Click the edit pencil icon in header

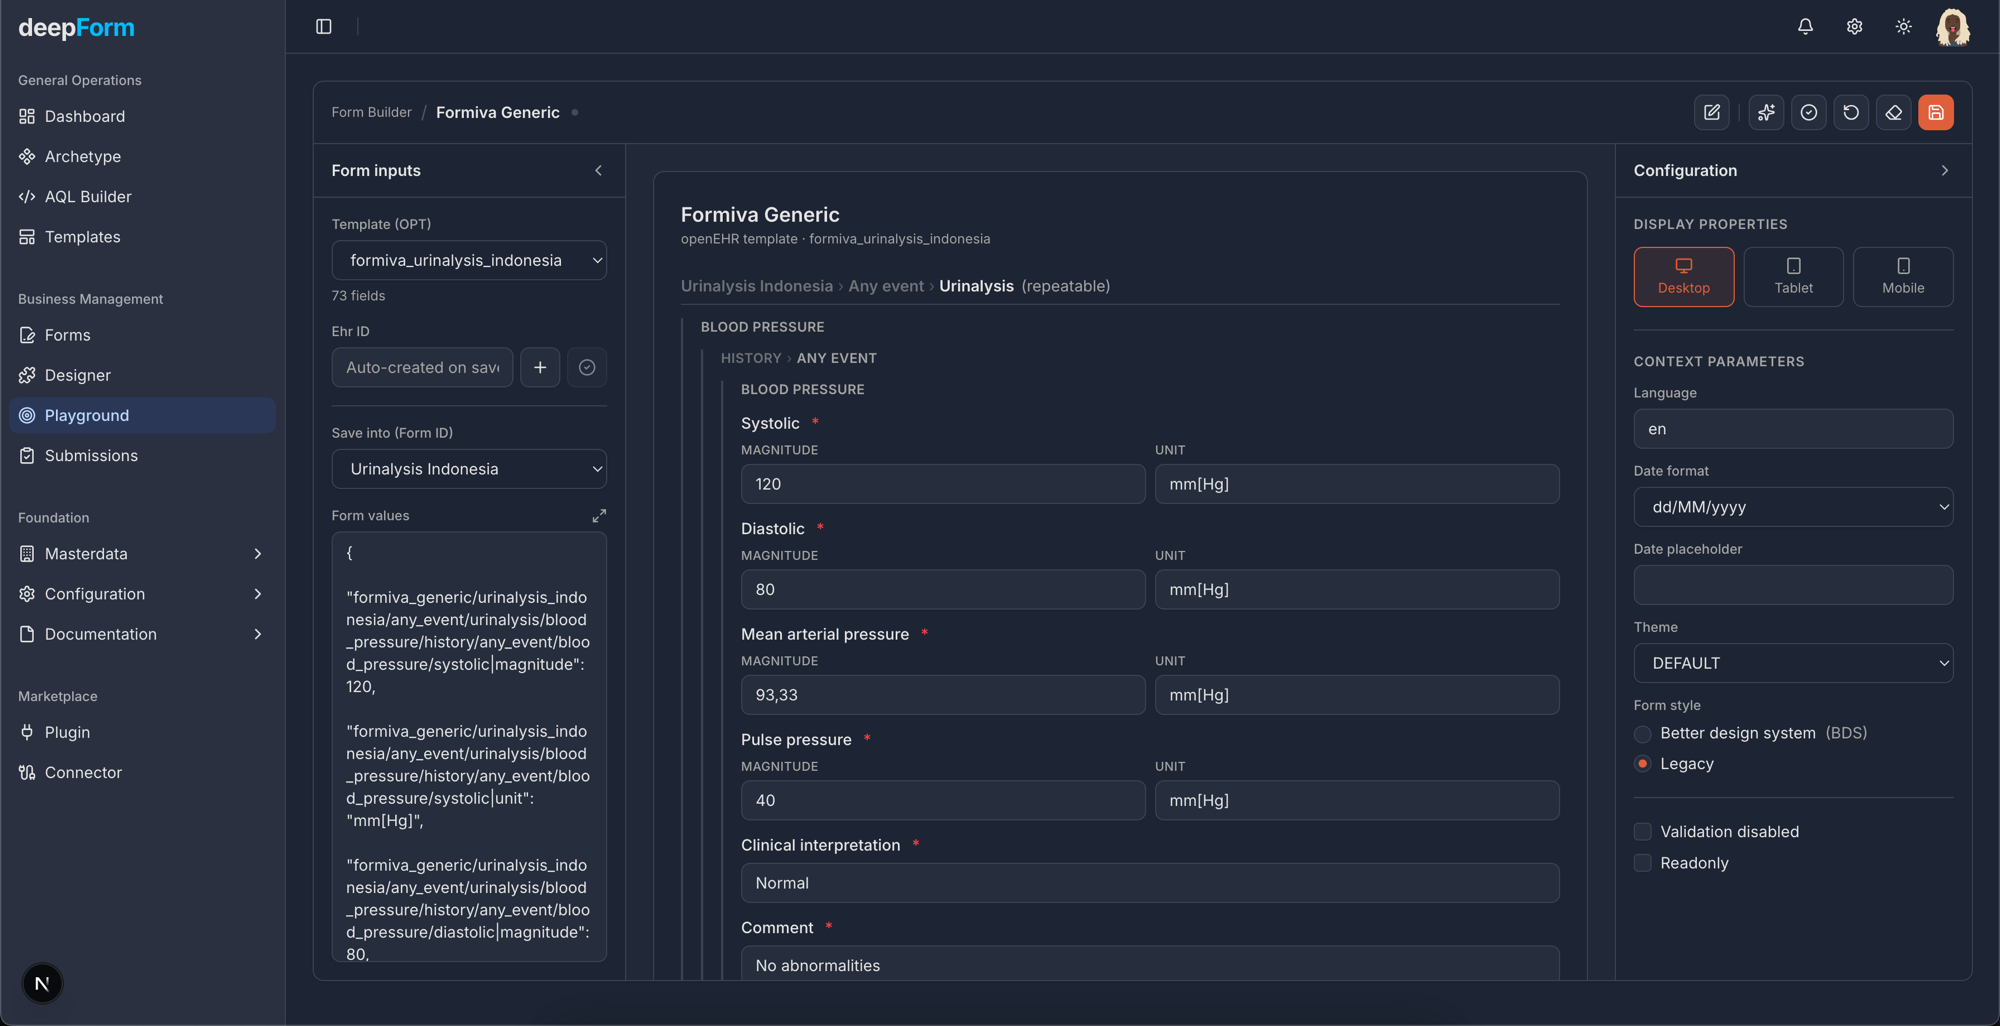(1712, 112)
